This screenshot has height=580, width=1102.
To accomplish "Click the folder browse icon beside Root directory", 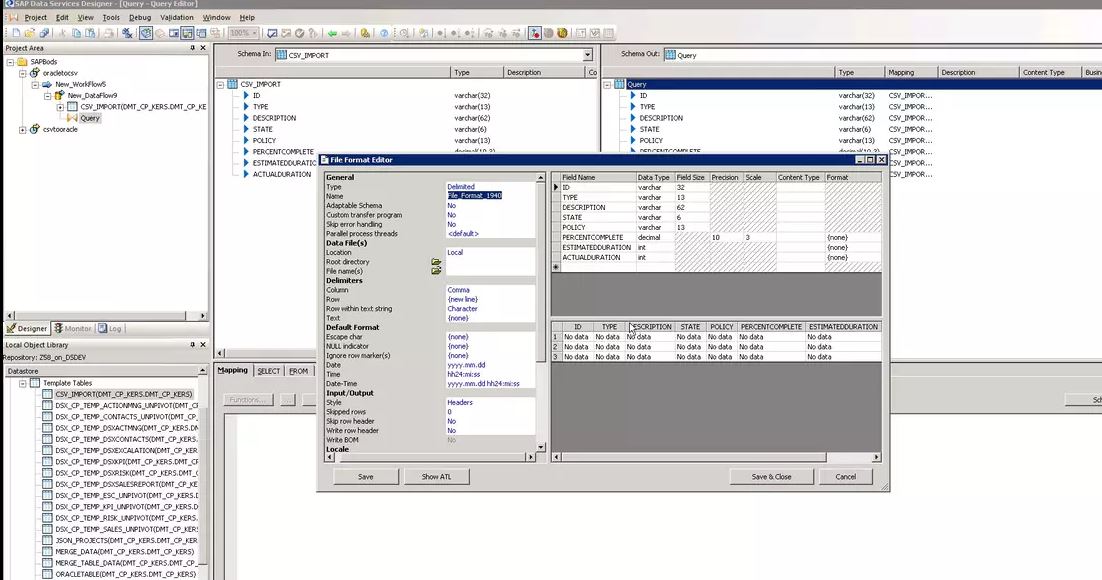I will (x=436, y=262).
